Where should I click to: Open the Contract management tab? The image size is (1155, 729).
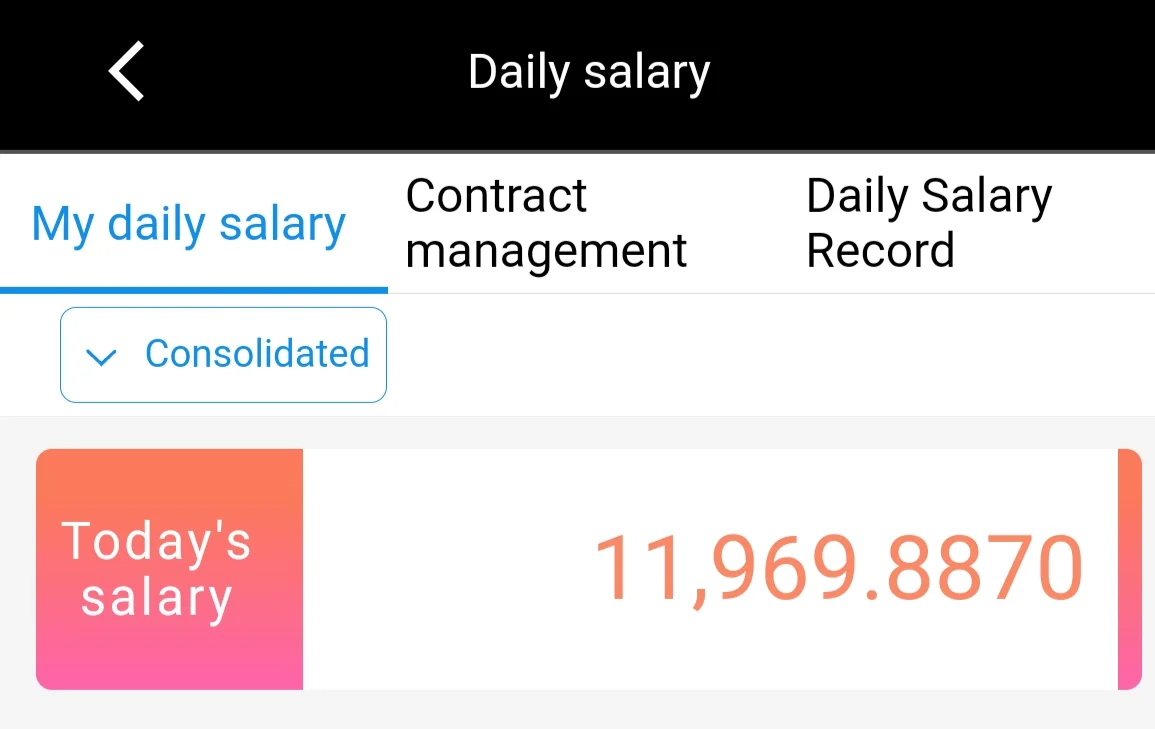pos(546,223)
